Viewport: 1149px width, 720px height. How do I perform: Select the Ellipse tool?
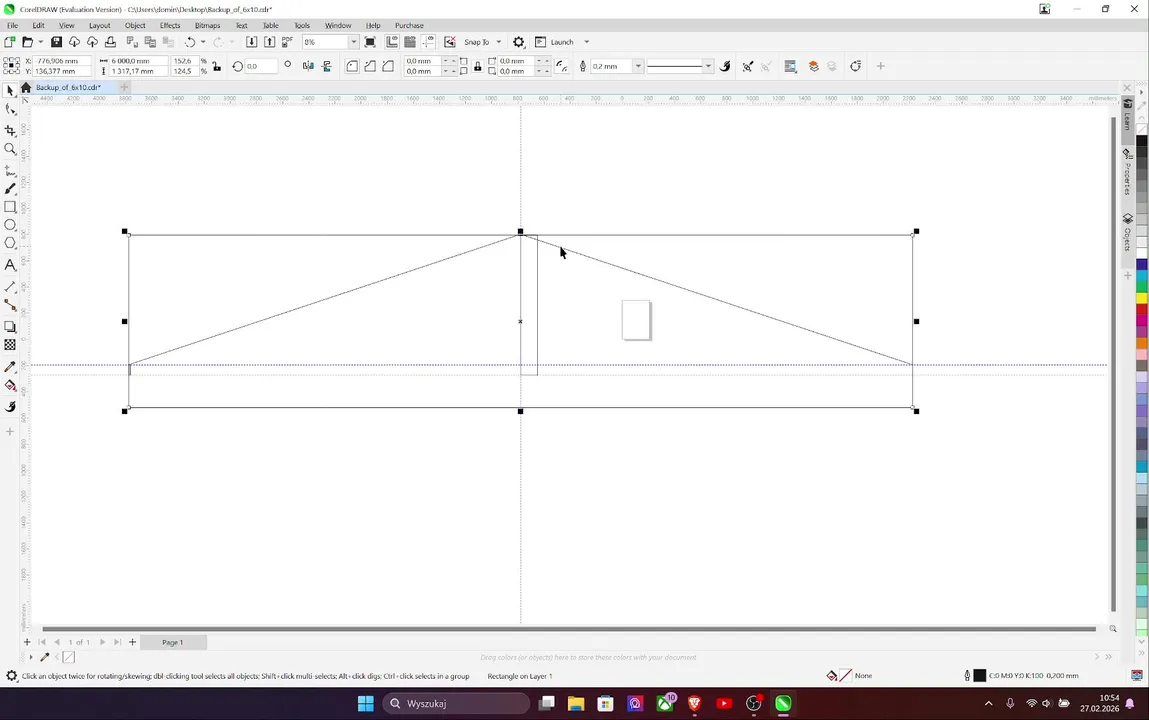(x=10, y=225)
